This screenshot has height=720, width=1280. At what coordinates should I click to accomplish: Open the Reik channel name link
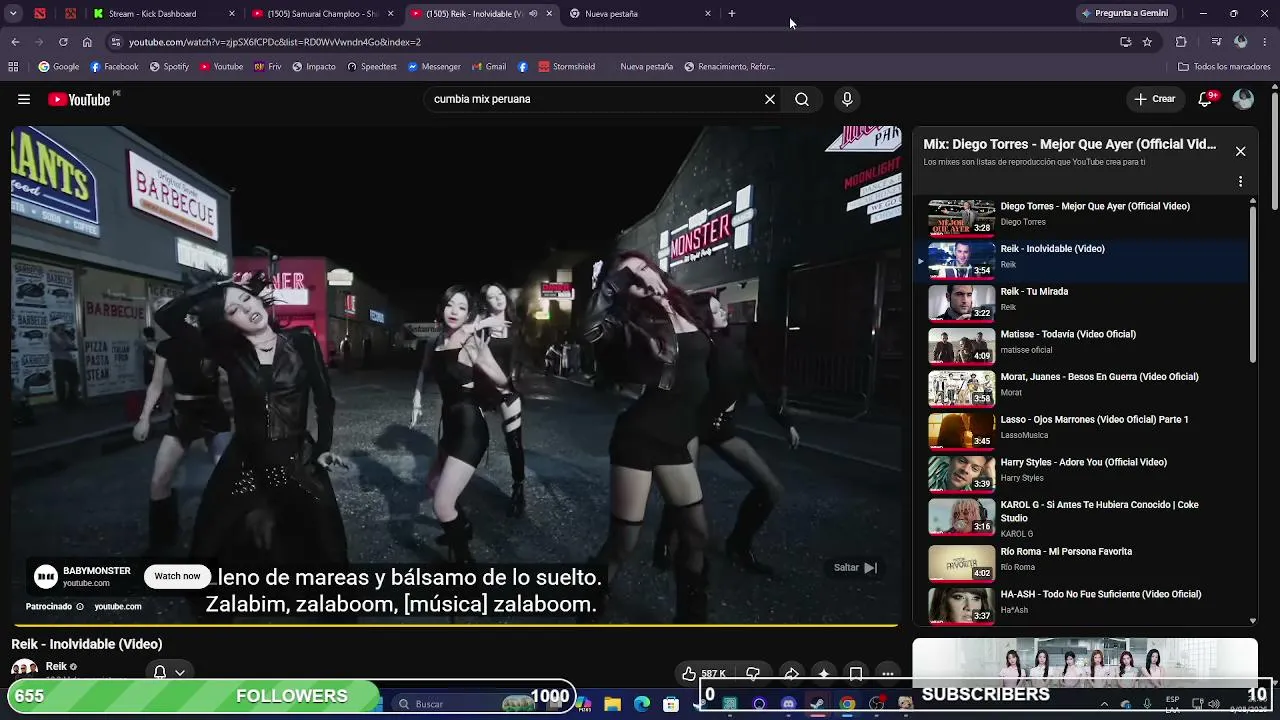pos(56,666)
